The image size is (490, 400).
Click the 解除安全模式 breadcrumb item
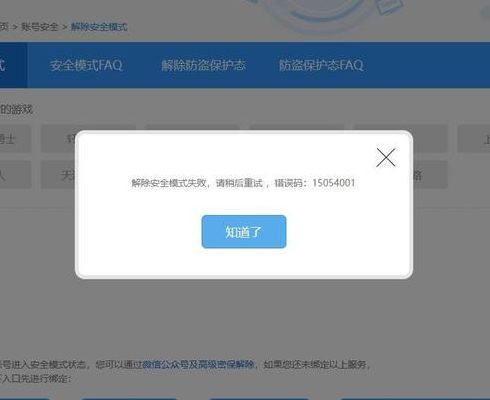pyautogui.click(x=99, y=27)
